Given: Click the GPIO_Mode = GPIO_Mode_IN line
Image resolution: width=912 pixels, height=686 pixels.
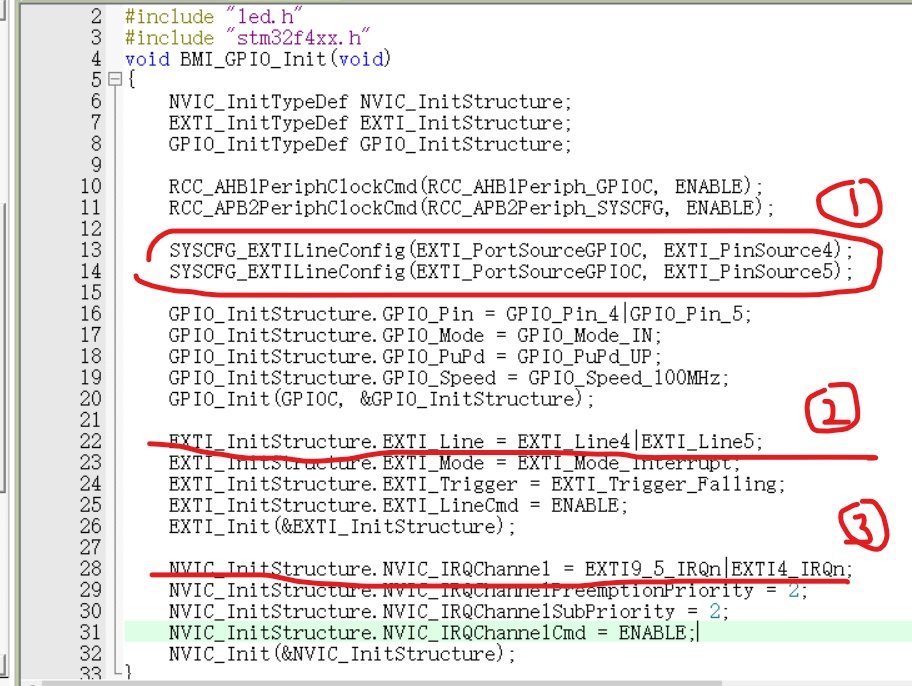Looking at the screenshot, I should click(415, 335).
